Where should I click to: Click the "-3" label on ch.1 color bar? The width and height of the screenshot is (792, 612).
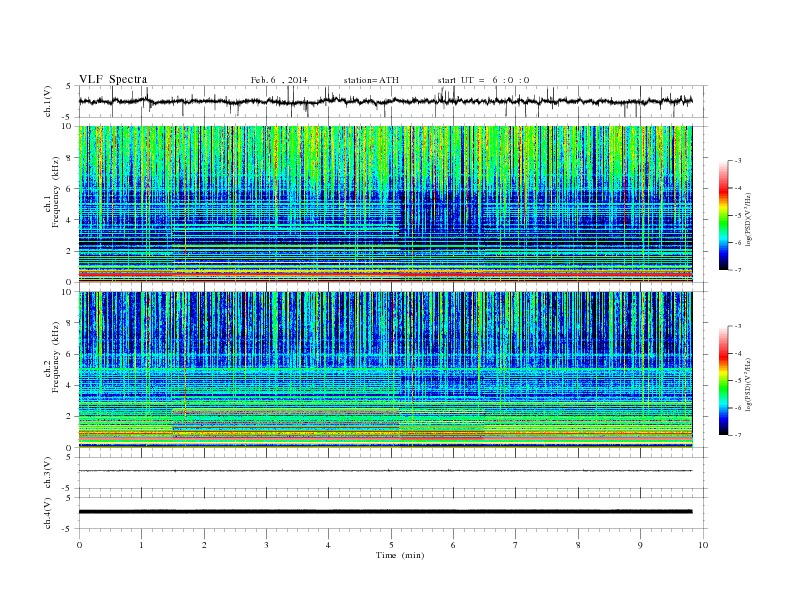point(737,161)
